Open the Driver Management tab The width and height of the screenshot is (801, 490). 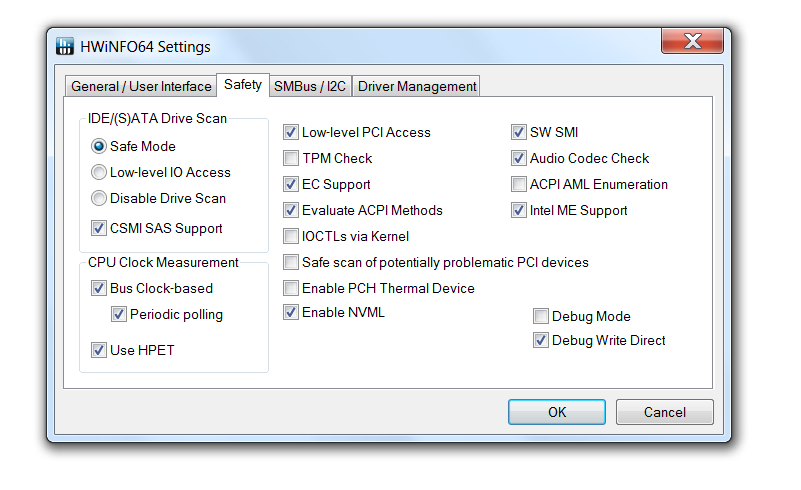tap(417, 86)
